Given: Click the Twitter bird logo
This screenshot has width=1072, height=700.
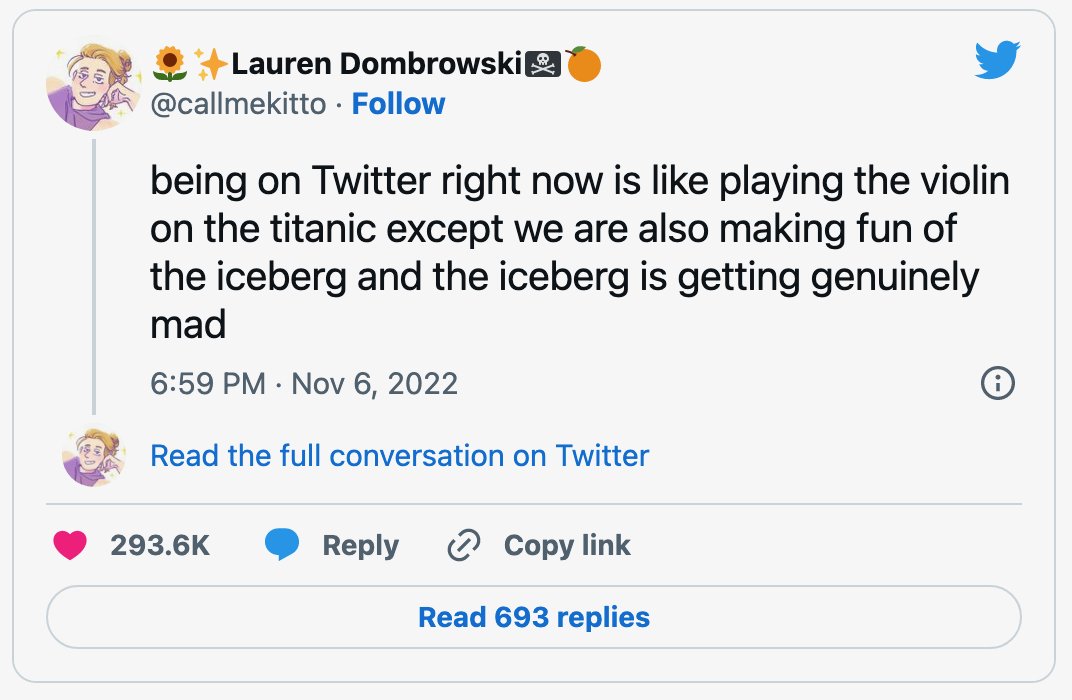Looking at the screenshot, I should (997, 59).
